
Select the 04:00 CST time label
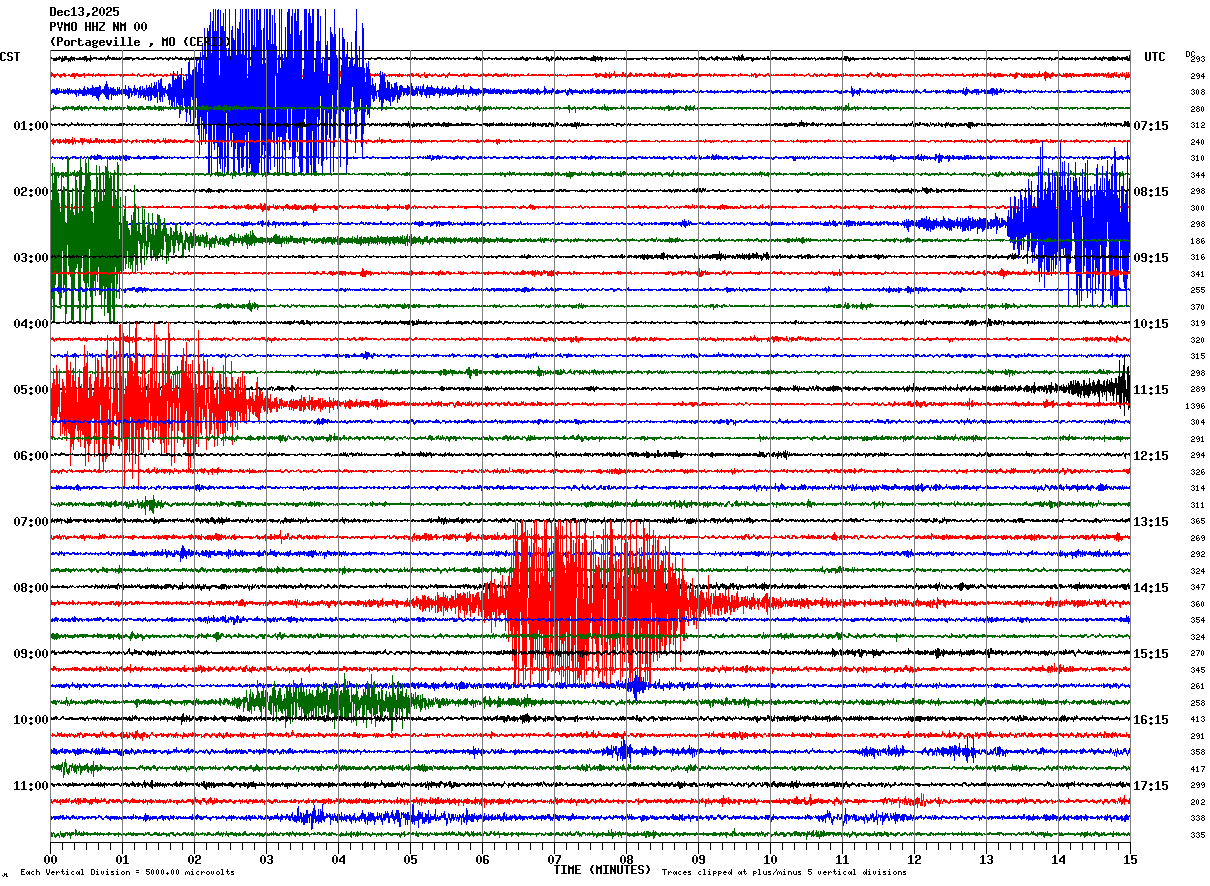[x=31, y=324]
